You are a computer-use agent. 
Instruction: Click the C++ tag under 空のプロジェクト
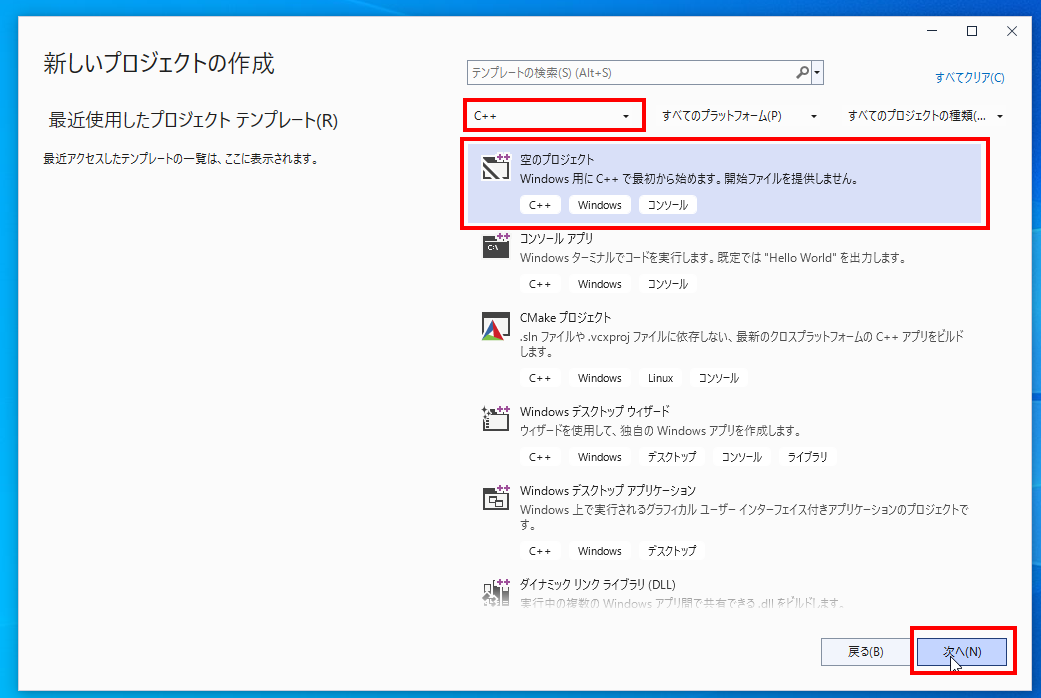[540, 205]
